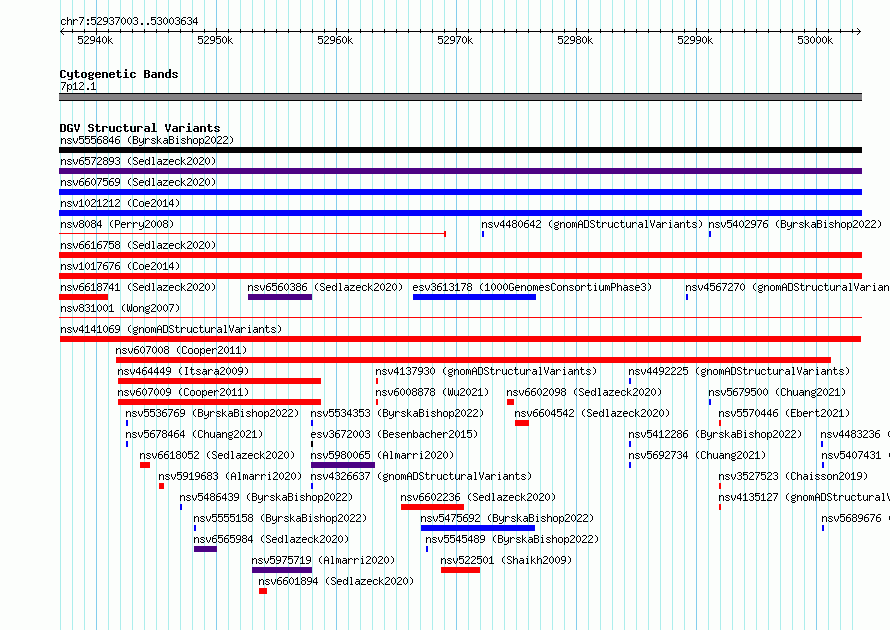890x630 pixels.
Task: Open nsv4137930 (gnomADStructuralVariants) label
Action: [486, 371]
